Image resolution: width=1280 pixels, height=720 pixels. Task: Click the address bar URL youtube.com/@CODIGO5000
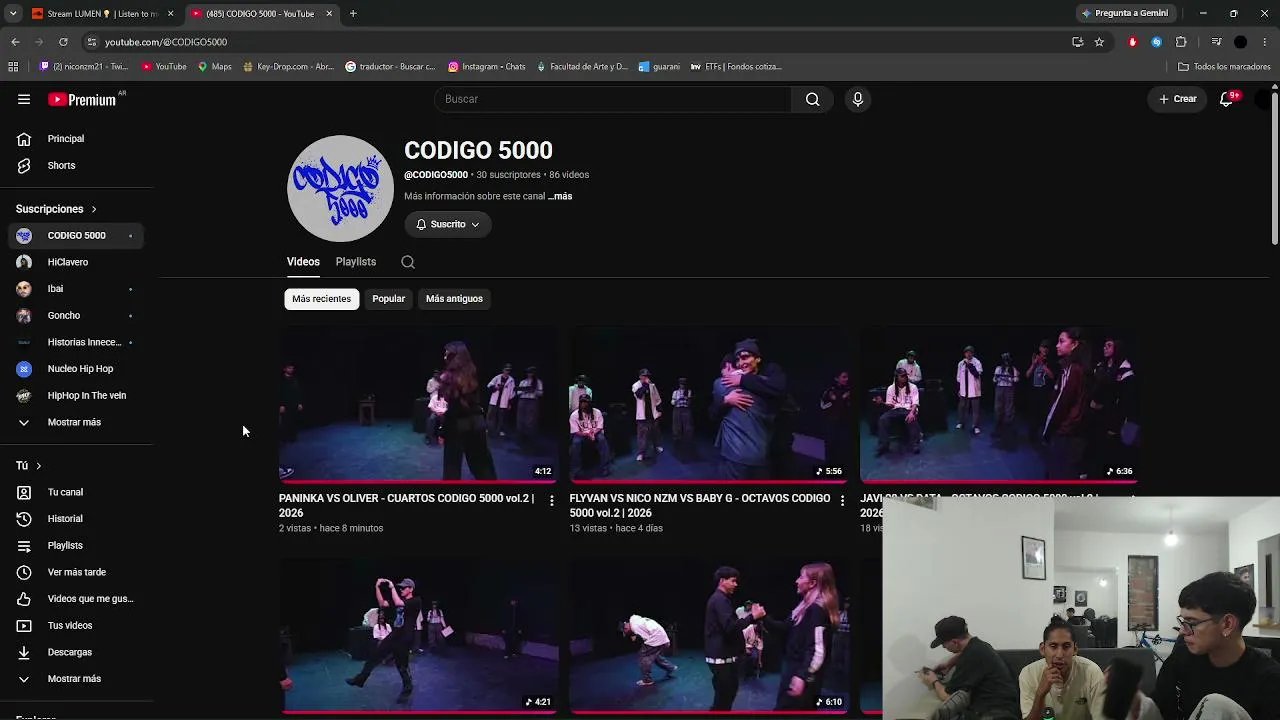(166, 42)
